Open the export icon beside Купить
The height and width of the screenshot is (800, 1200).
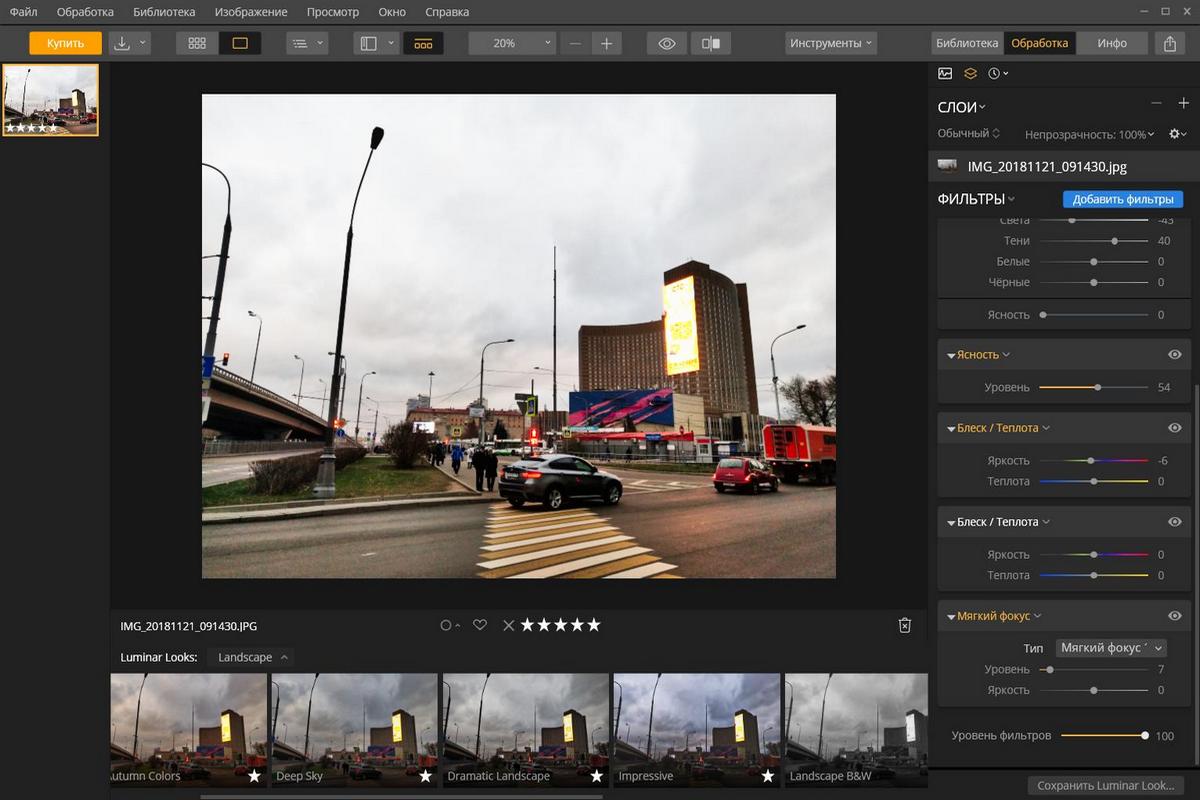click(x=121, y=43)
